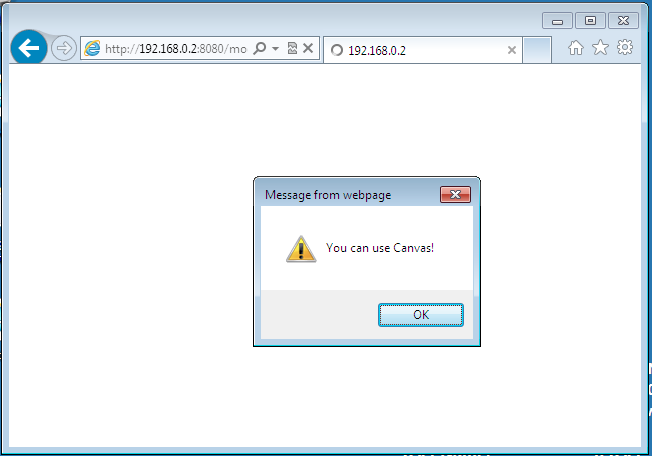652x456 pixels.
Task: Go back using the blue Back arrow
Action: coord(29,48)
